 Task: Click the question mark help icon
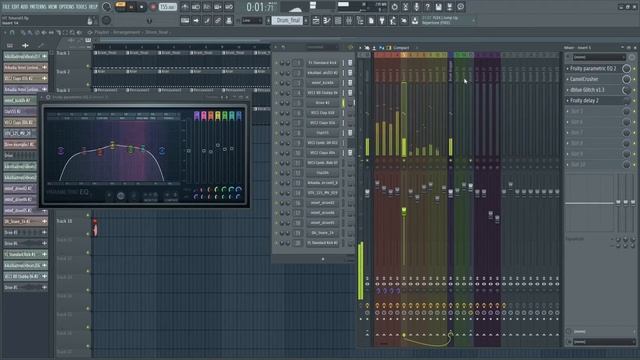427,7
